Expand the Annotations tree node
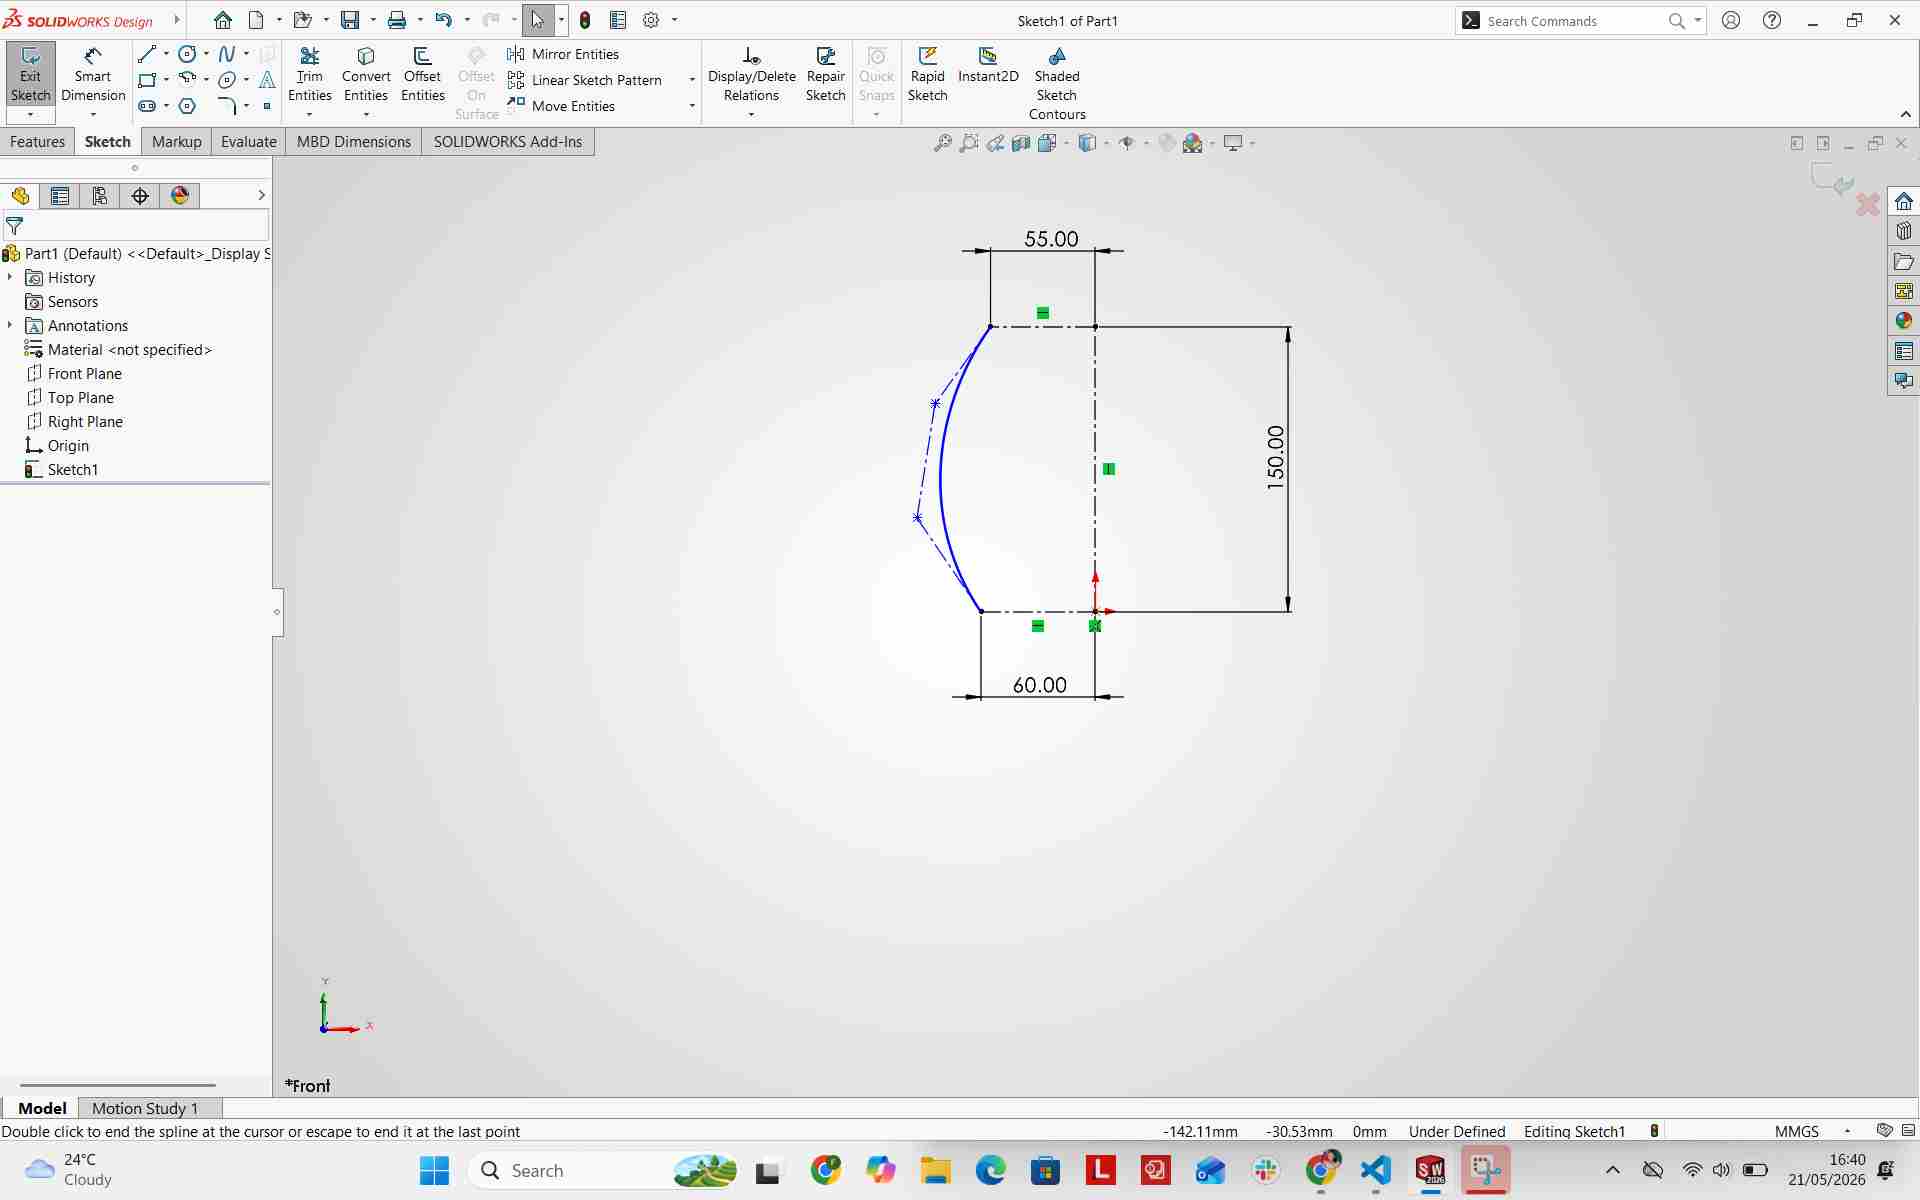 [10, 325]
